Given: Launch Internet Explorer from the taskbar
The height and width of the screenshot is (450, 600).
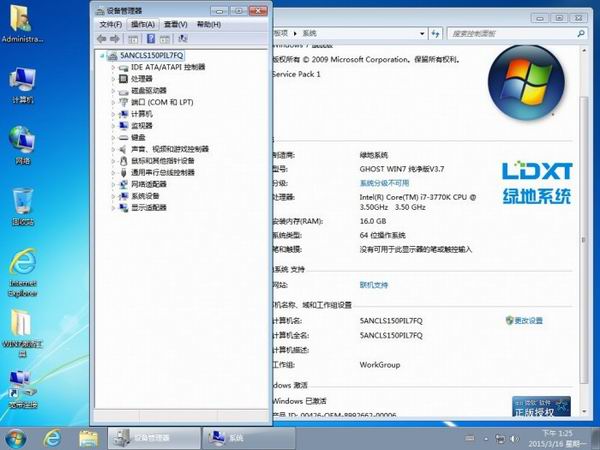Looking at the screenshot, I should coord(52,439).
